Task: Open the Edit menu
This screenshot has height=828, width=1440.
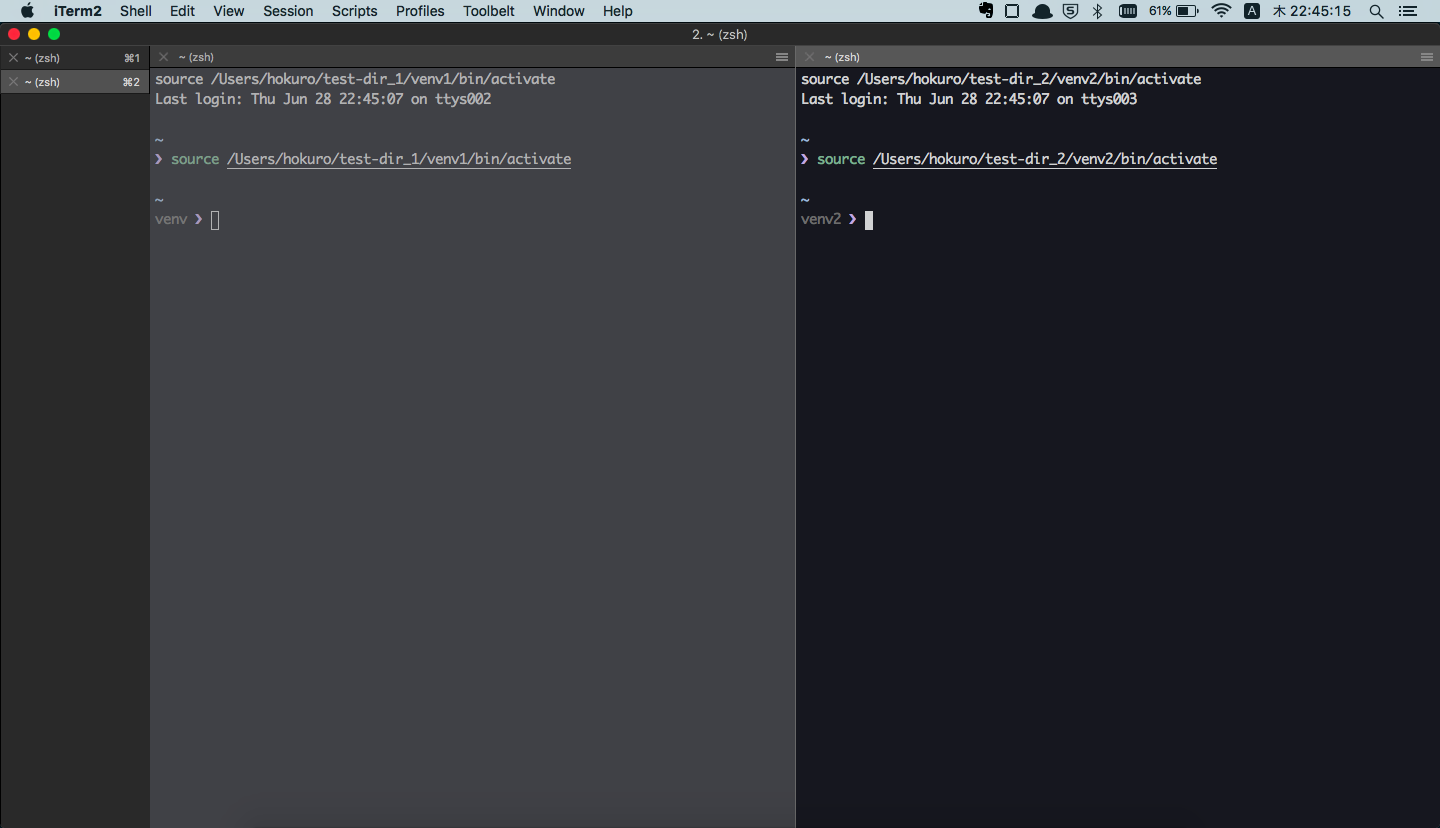Action: coord(182,11)
